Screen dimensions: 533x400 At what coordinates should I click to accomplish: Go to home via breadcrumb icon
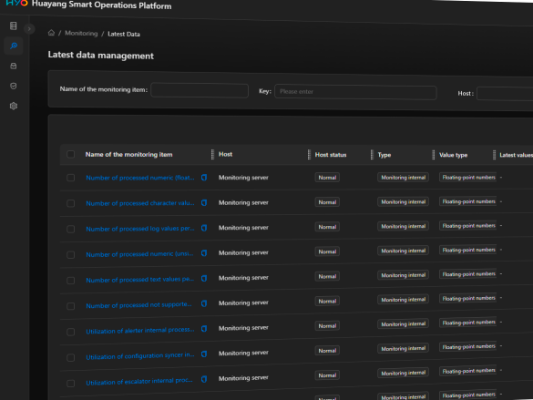pos(51,33)
